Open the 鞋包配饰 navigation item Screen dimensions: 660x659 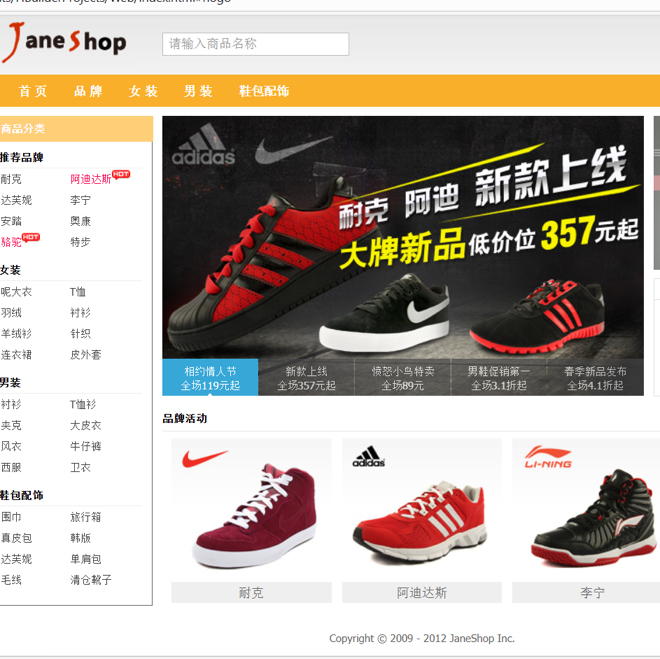(x=264, y=91)
